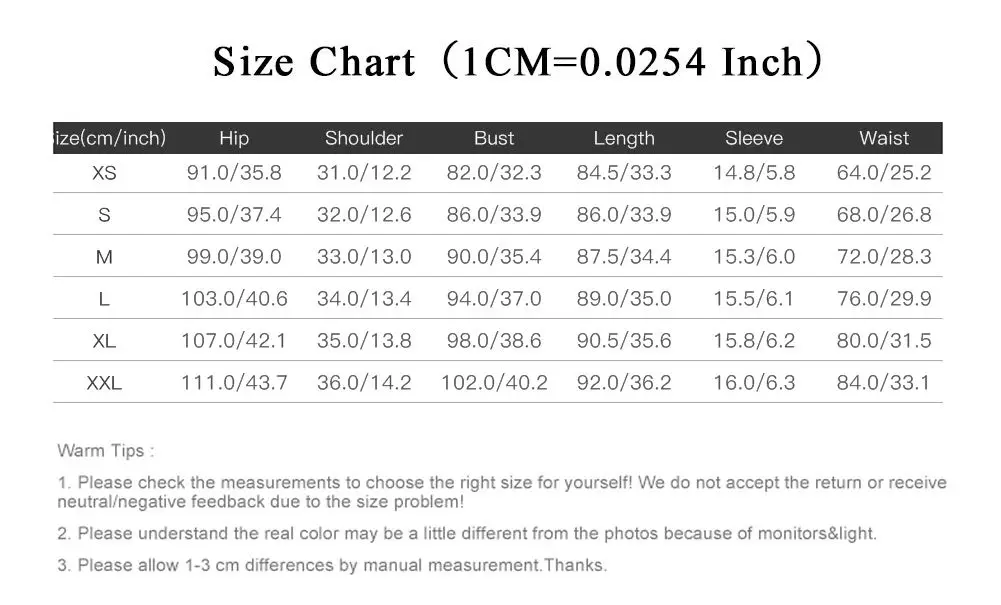Select the S bust value 86.0/33.9
Viewport: 1001px width, 605px height.
click(493, 215)
